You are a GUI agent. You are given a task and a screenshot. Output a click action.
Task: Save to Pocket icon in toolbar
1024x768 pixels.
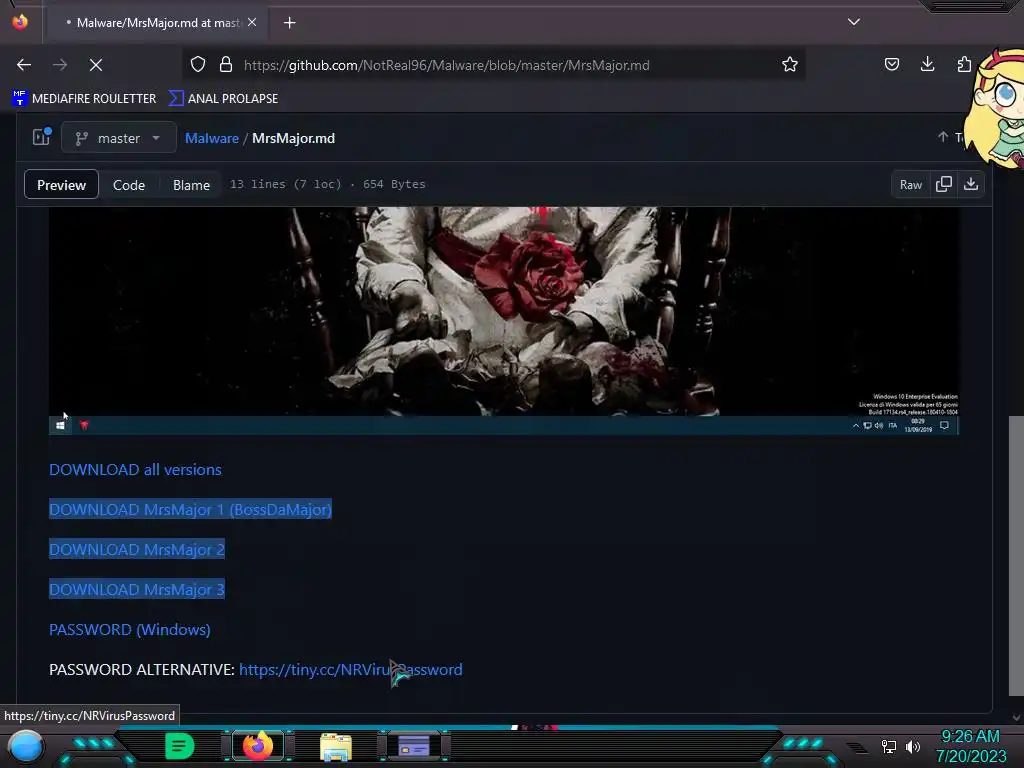(891, 65)
